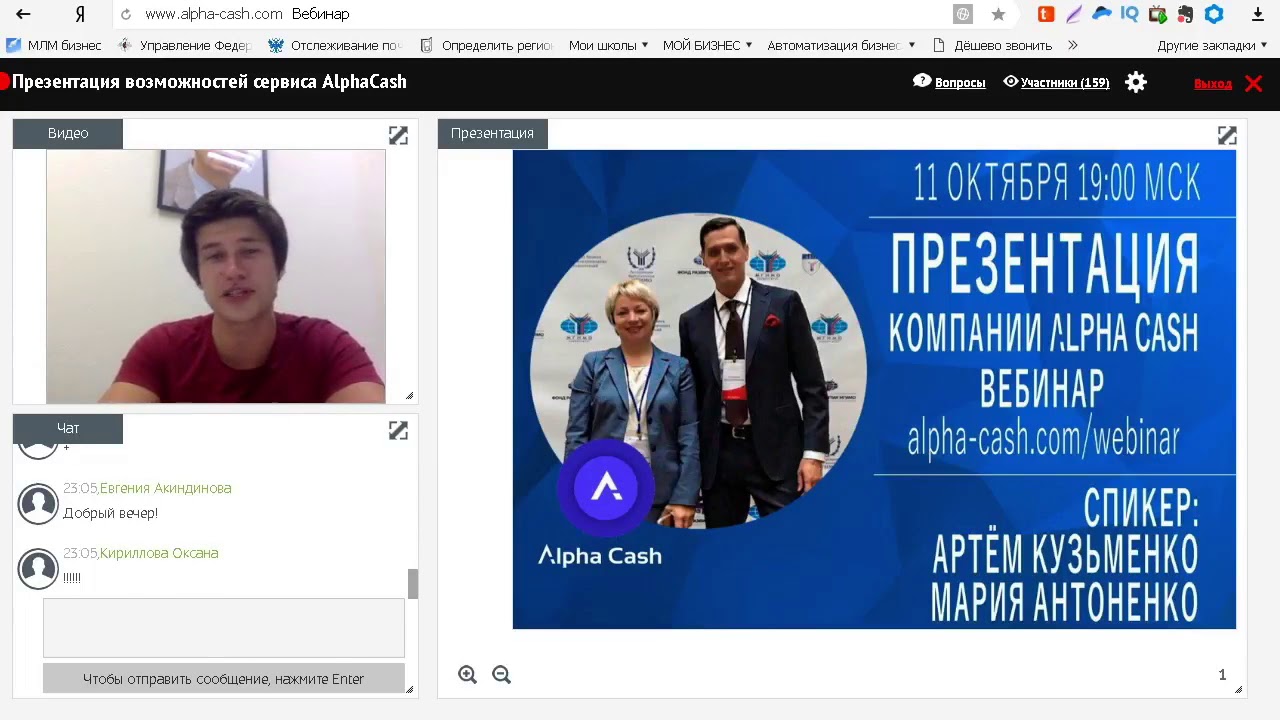This screenshot has height=720, width=1280.
Task: Open 'МЛМ бизнес' bookmark
Action: coord(54,45)
